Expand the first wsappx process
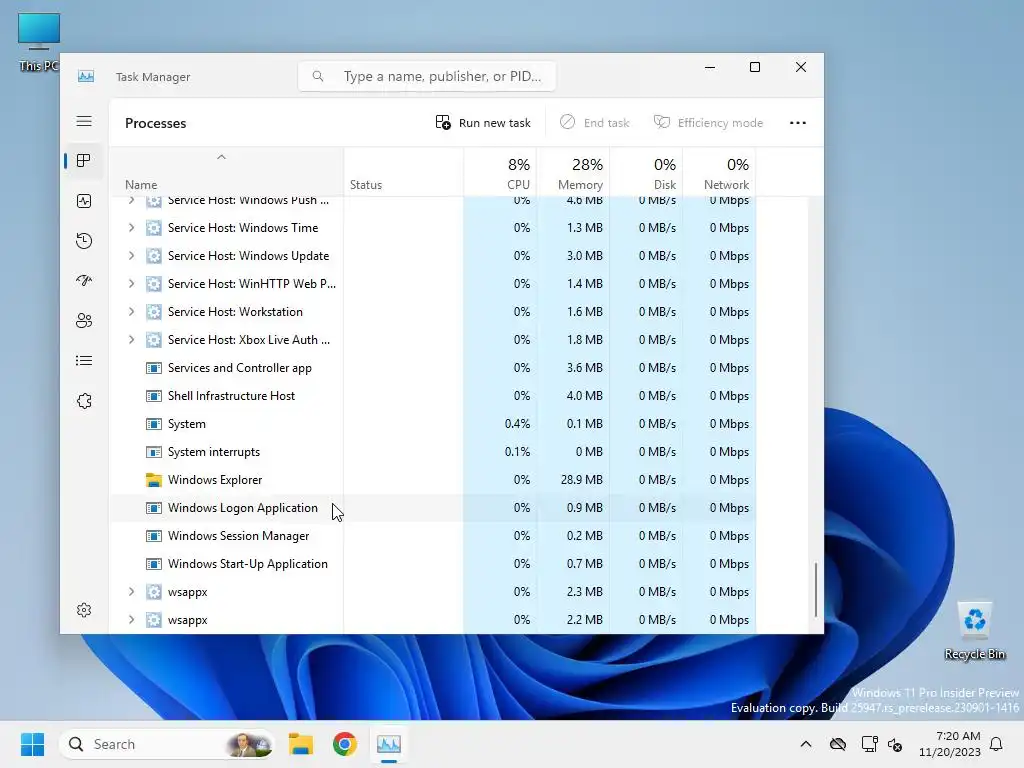1024x768 pixels. click(131, 592)
